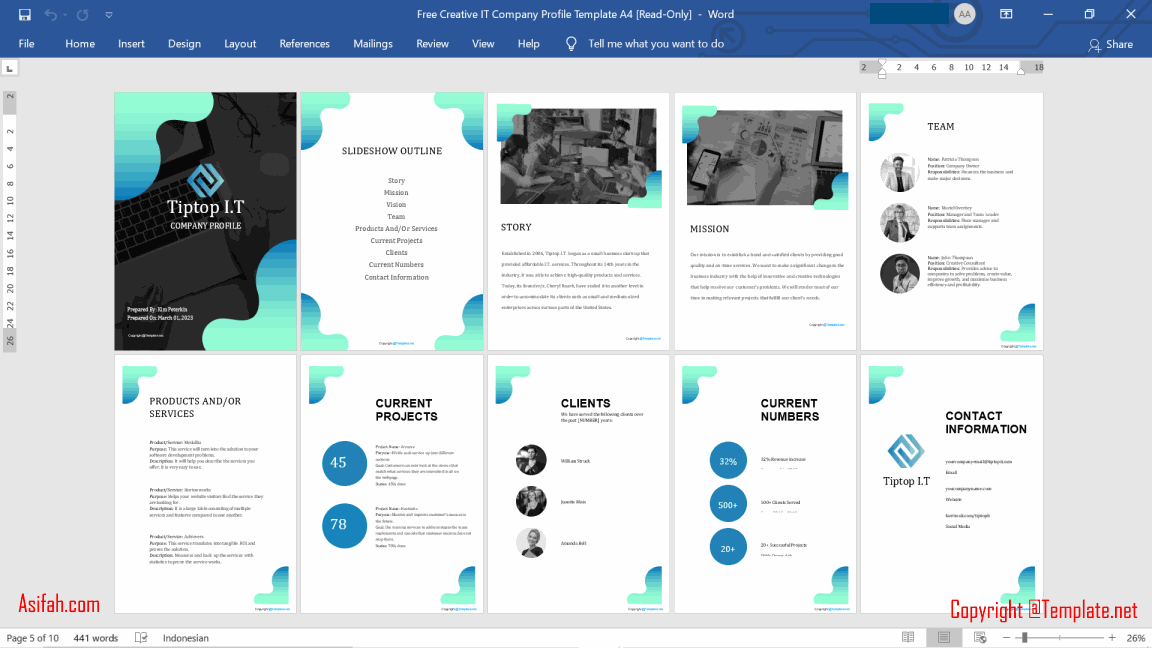The image size is (1152, 648).
Task: Click the CURRENT NUMBERS heading
Action: [x=790, y=410]
